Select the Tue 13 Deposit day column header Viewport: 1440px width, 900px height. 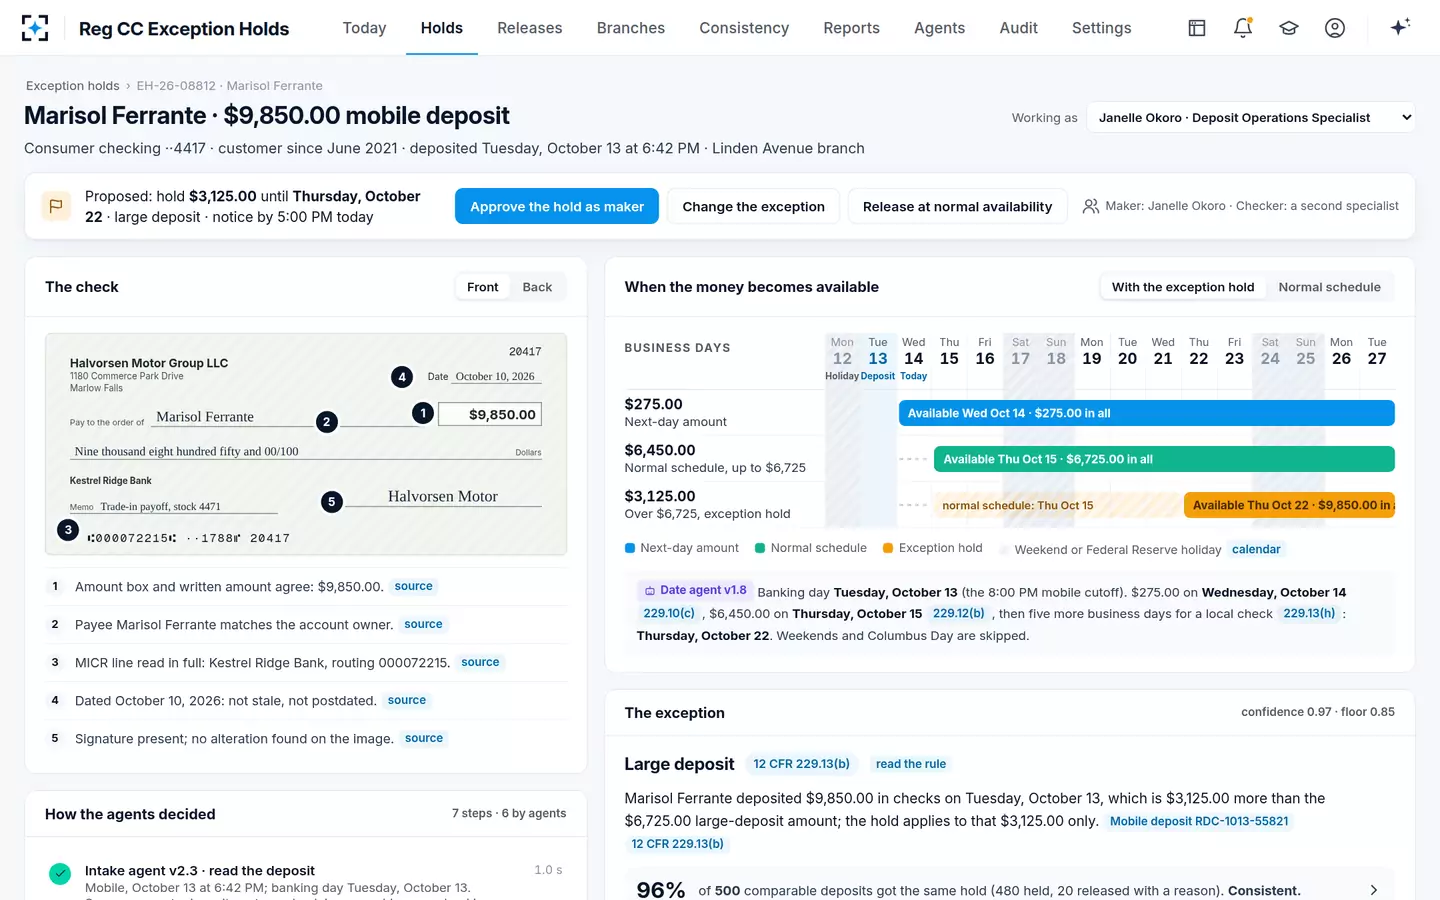point(878,358)
